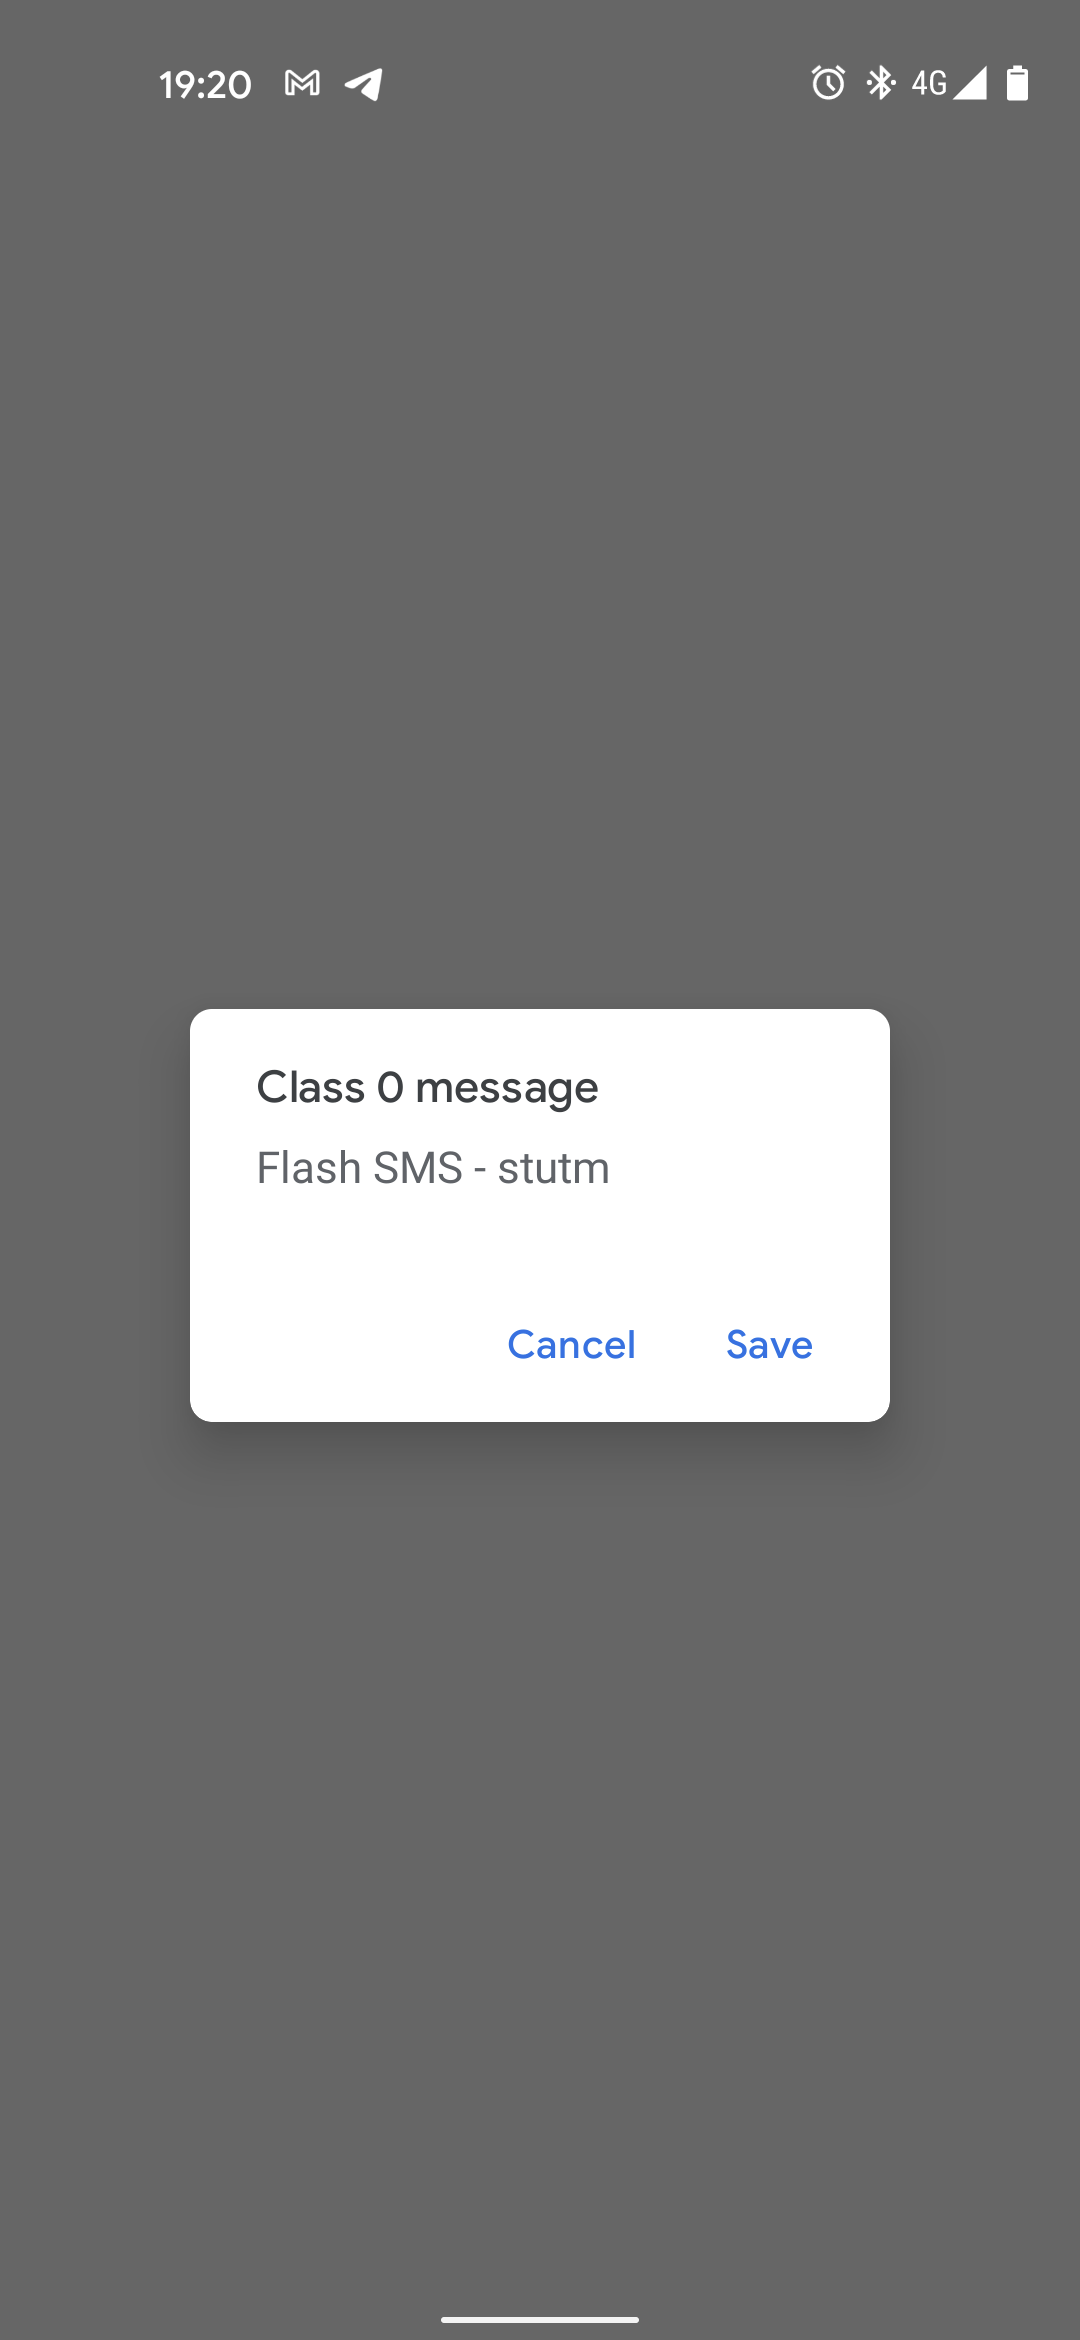Tap the Save button in dialog

tap(769, 1344)
